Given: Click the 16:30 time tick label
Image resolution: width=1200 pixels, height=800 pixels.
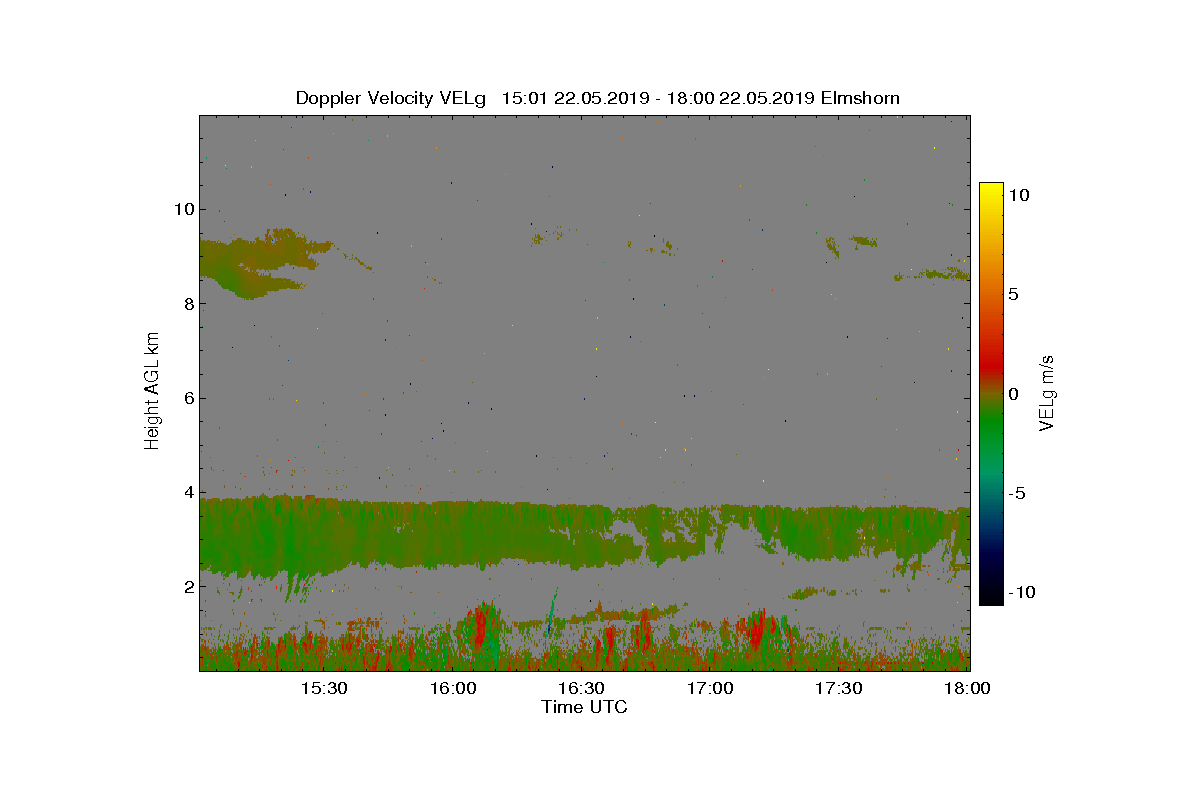Looking at the screenshot, I should tap(581, 688).
